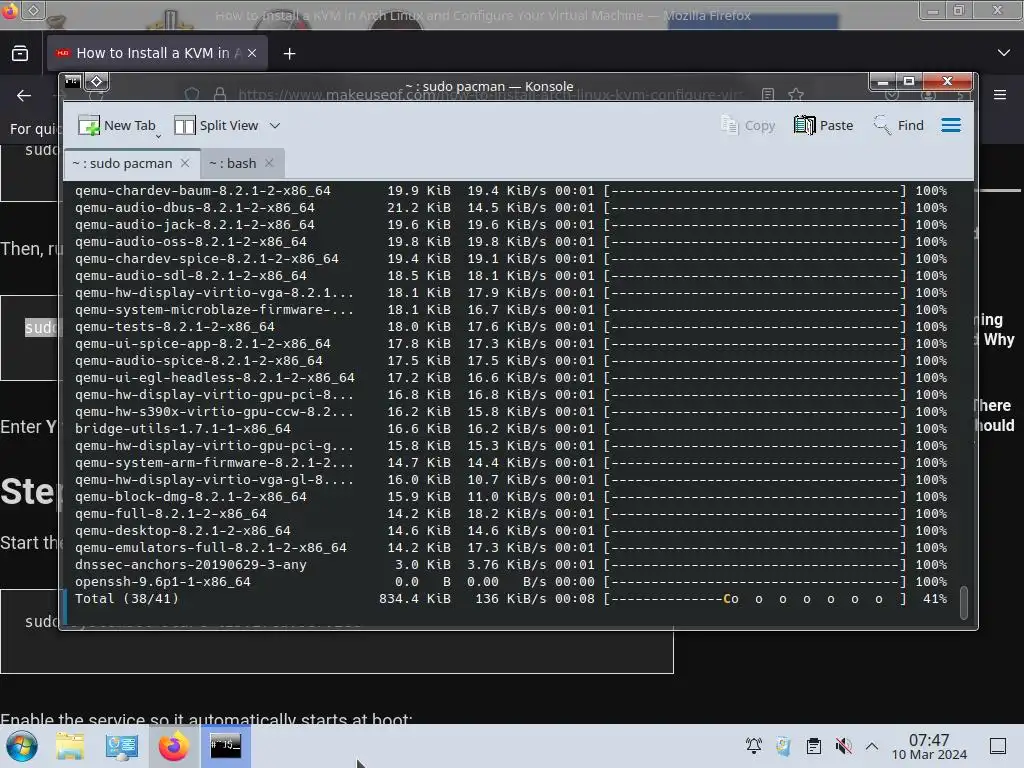Switch to Firefox from taskbar
Screen dimensions: 1024x768
173,746
